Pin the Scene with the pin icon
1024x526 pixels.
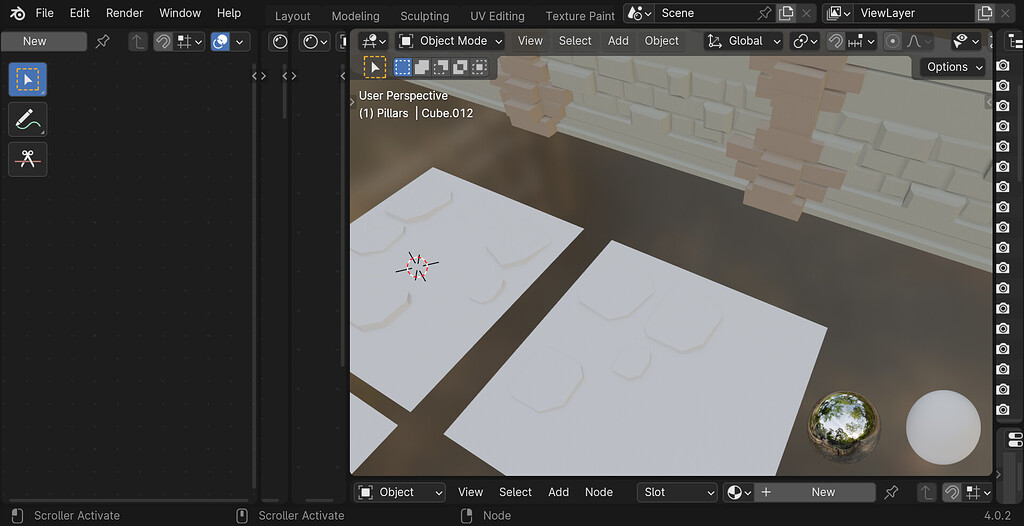tap(764, 13)
